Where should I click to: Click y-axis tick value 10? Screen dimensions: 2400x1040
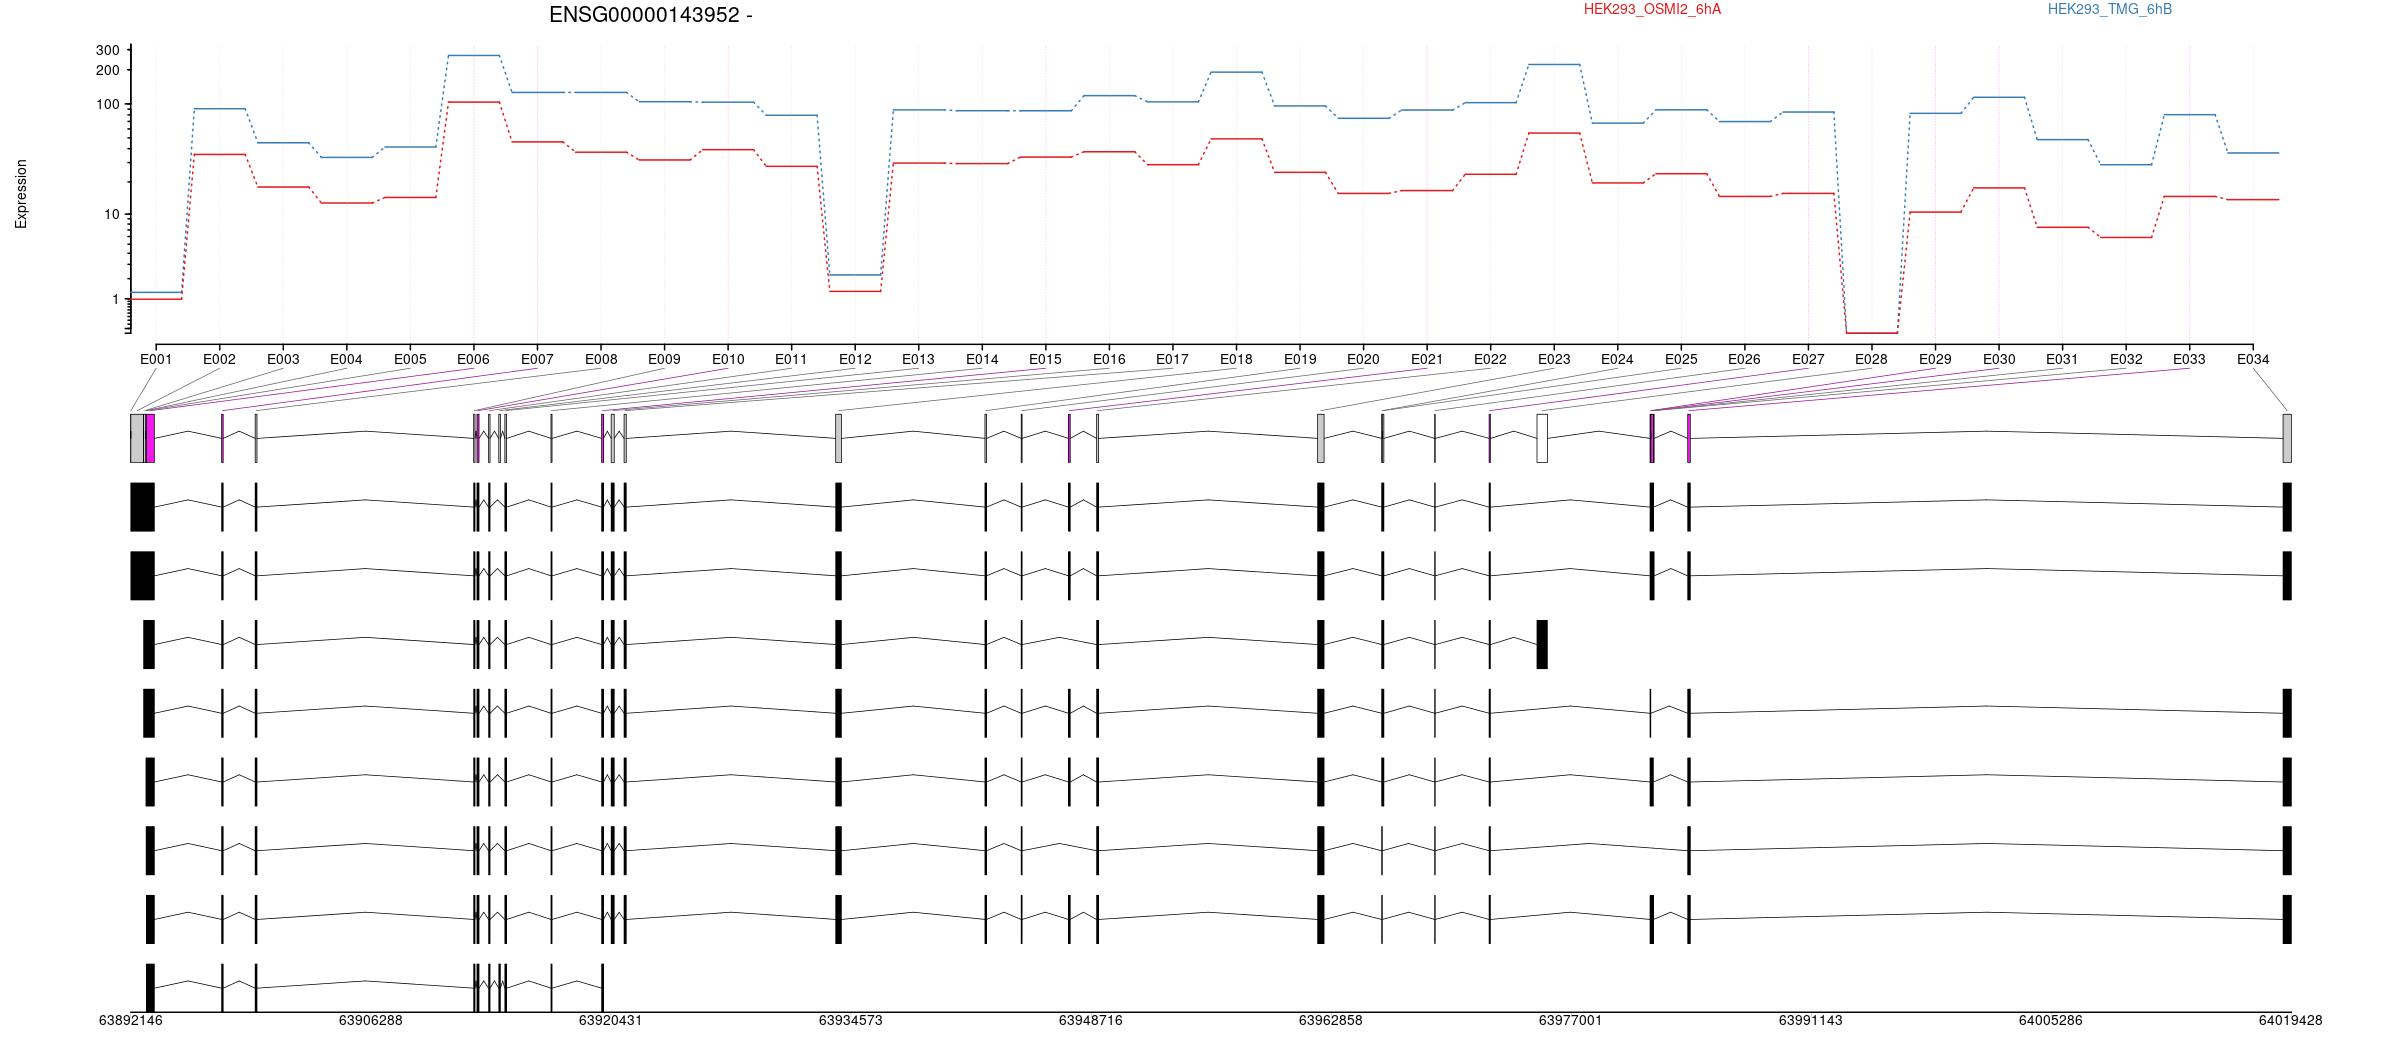click(x=112, y=215)
